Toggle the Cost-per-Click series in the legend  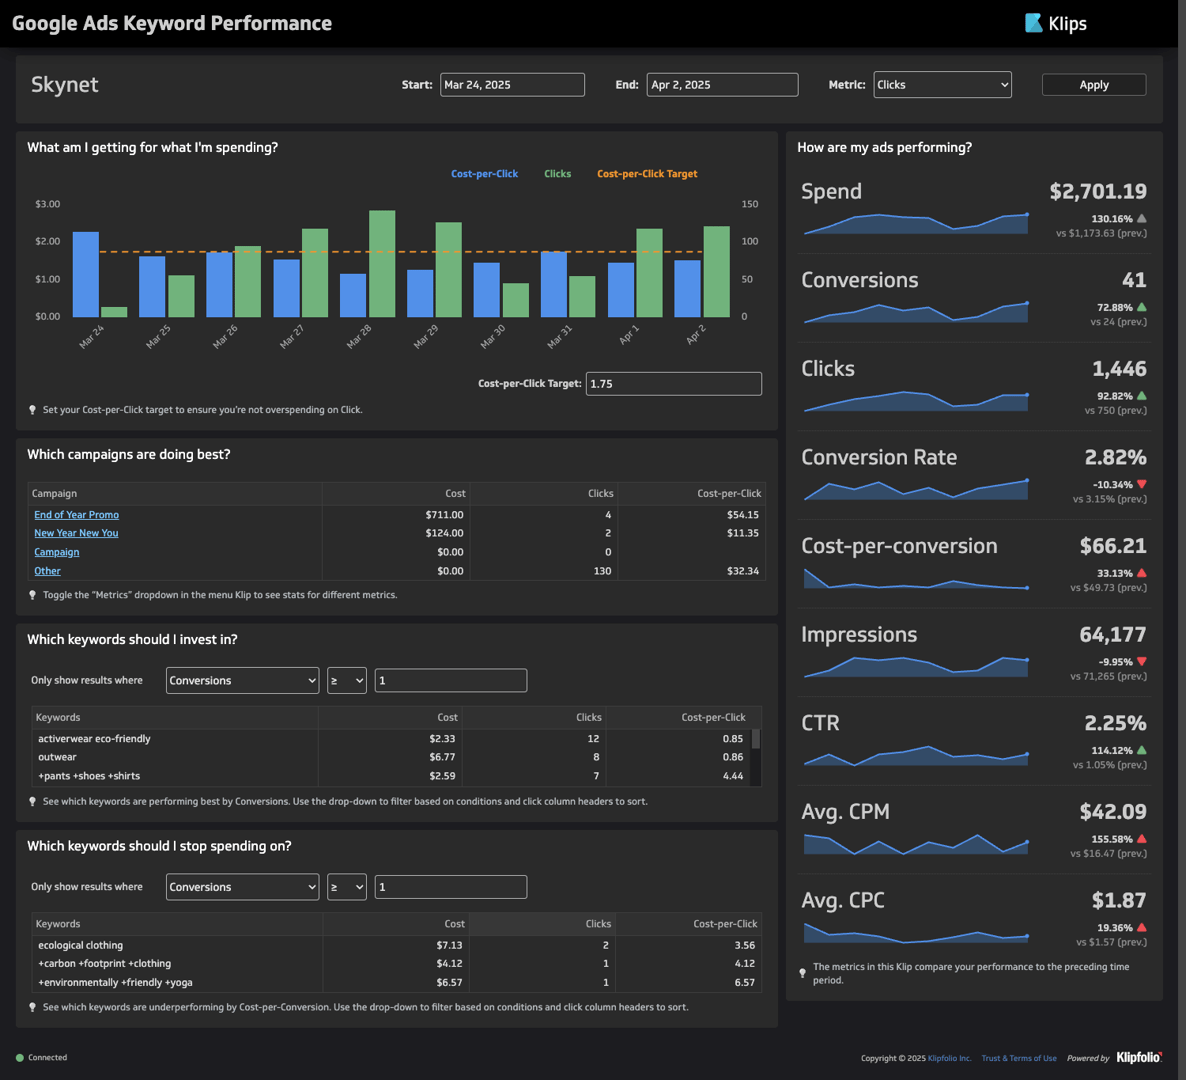click(484, 173)
